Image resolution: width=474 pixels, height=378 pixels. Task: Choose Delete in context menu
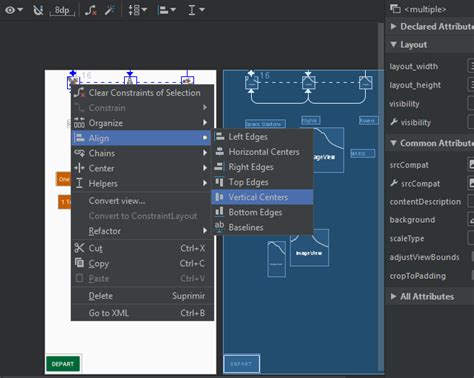[142, 296]
